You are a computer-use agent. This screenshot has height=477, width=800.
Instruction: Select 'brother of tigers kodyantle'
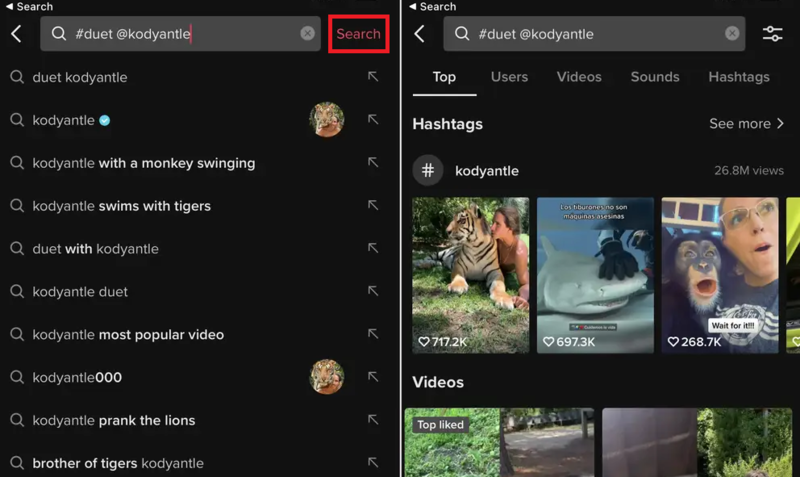click(x=118, y=463)
